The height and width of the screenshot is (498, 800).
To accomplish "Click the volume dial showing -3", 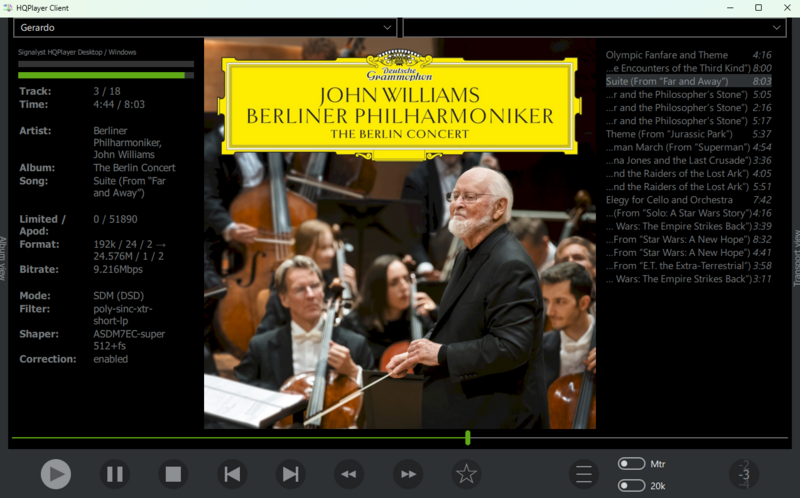I will point(743,474).
